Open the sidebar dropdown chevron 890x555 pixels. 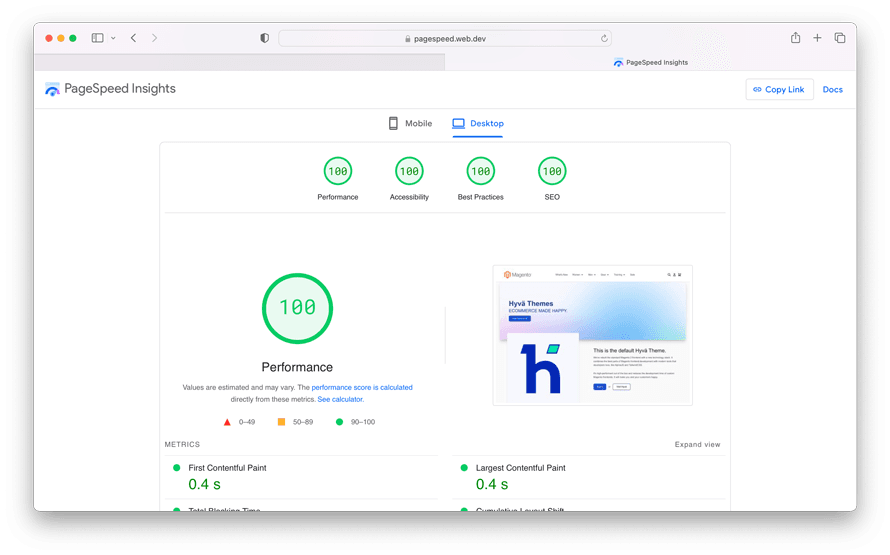pos(113,38)
